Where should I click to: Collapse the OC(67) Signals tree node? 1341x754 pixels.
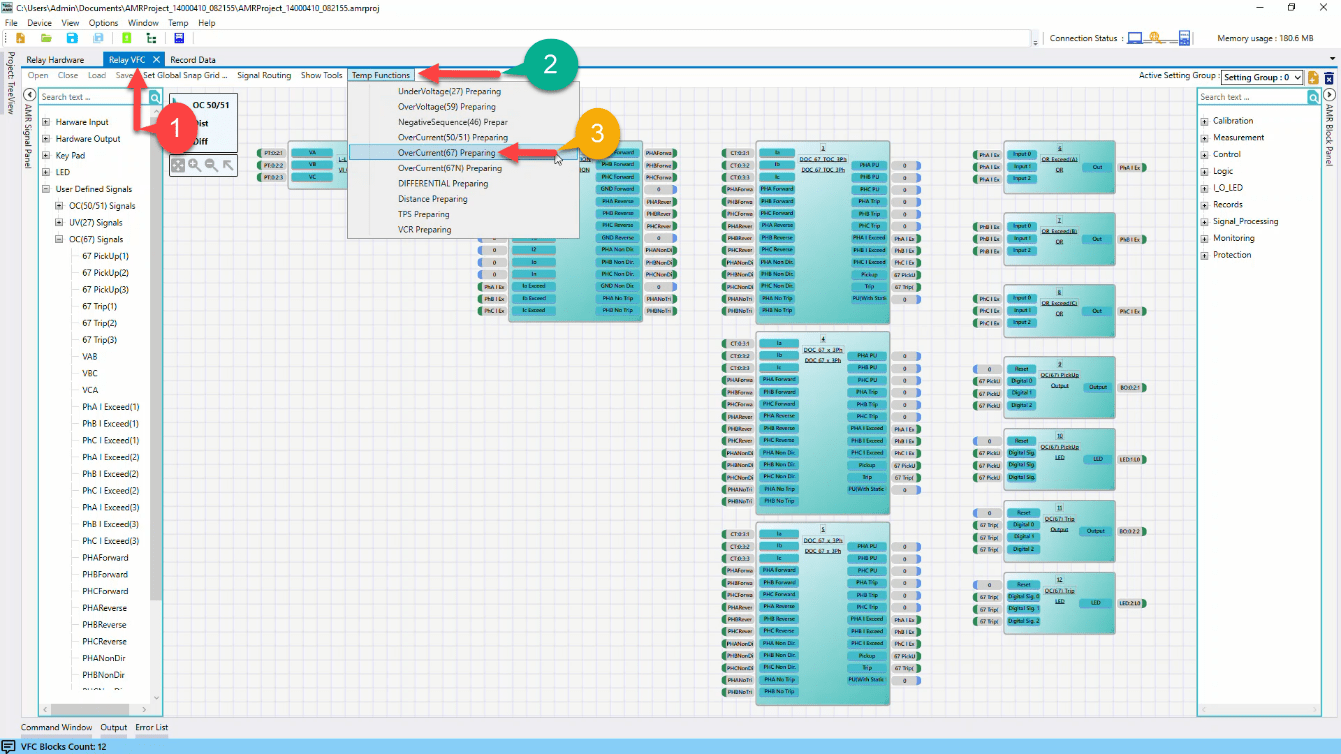pos(59,240)
